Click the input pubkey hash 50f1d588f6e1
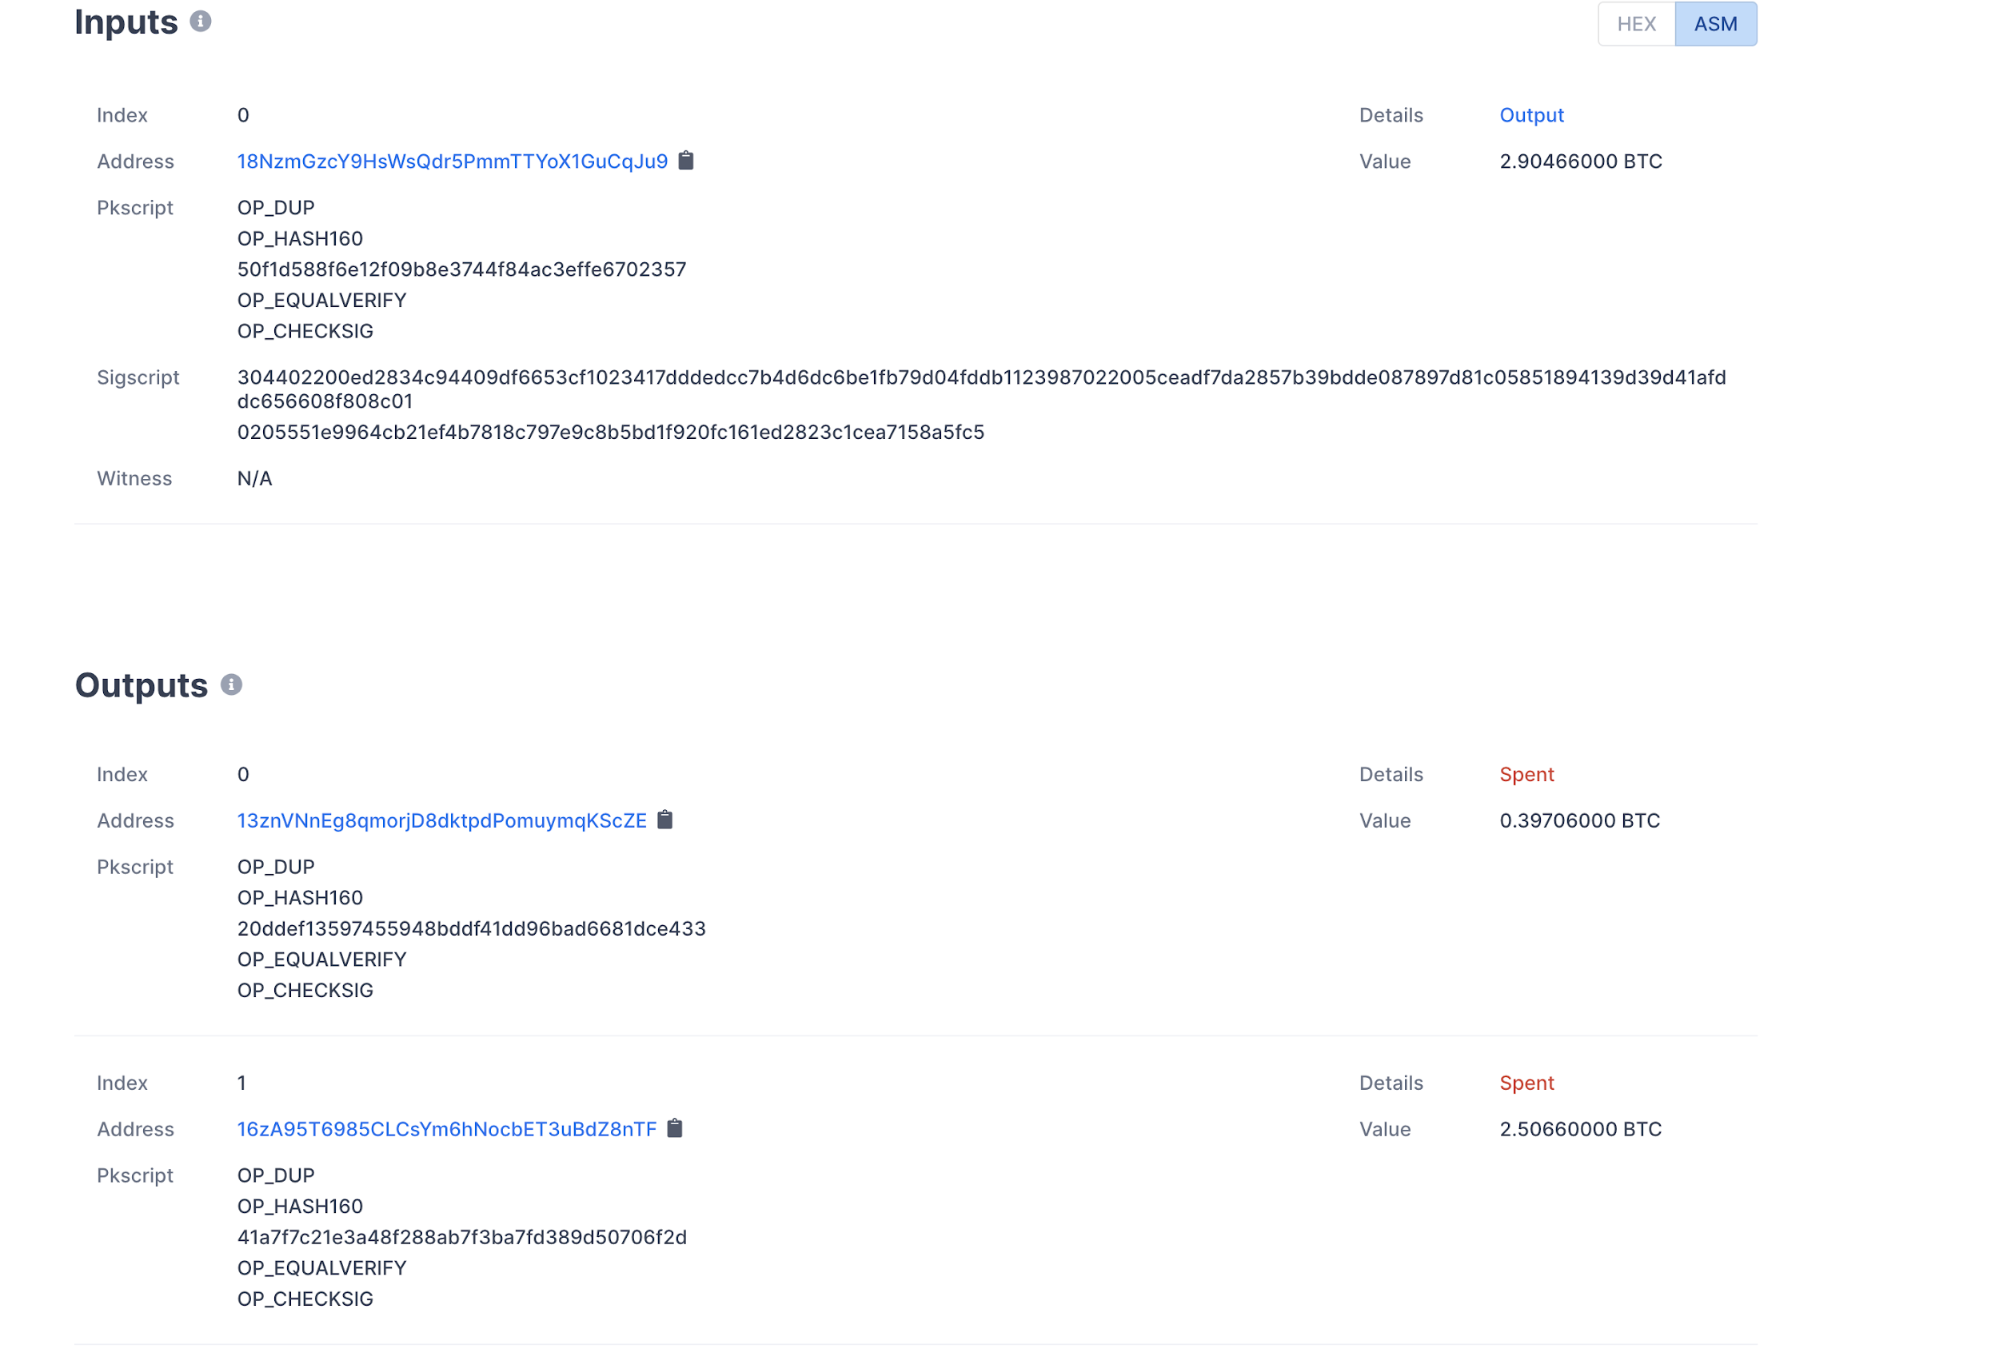The width and height of the screenshot is (1999, 1364). (x=461, y=269)
